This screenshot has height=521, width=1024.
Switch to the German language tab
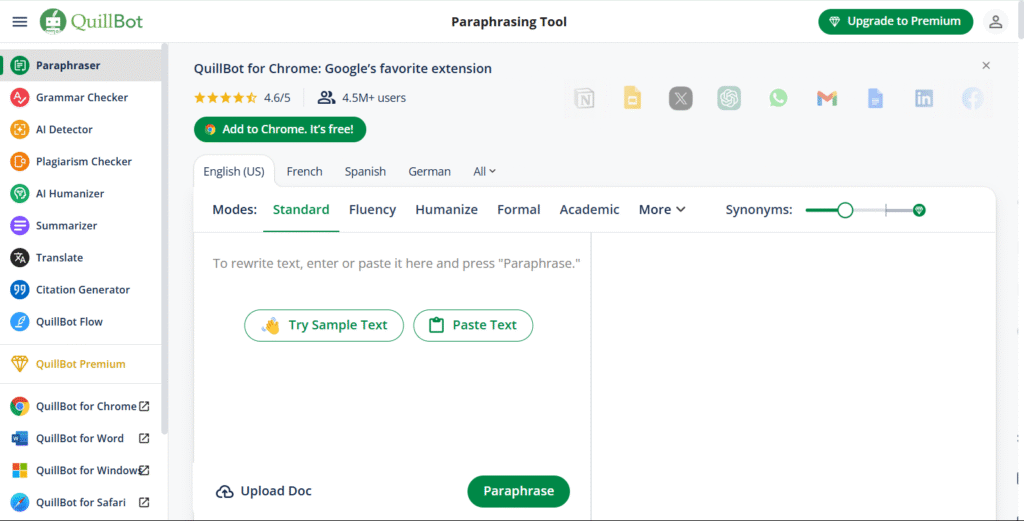[x=429, y=171]
